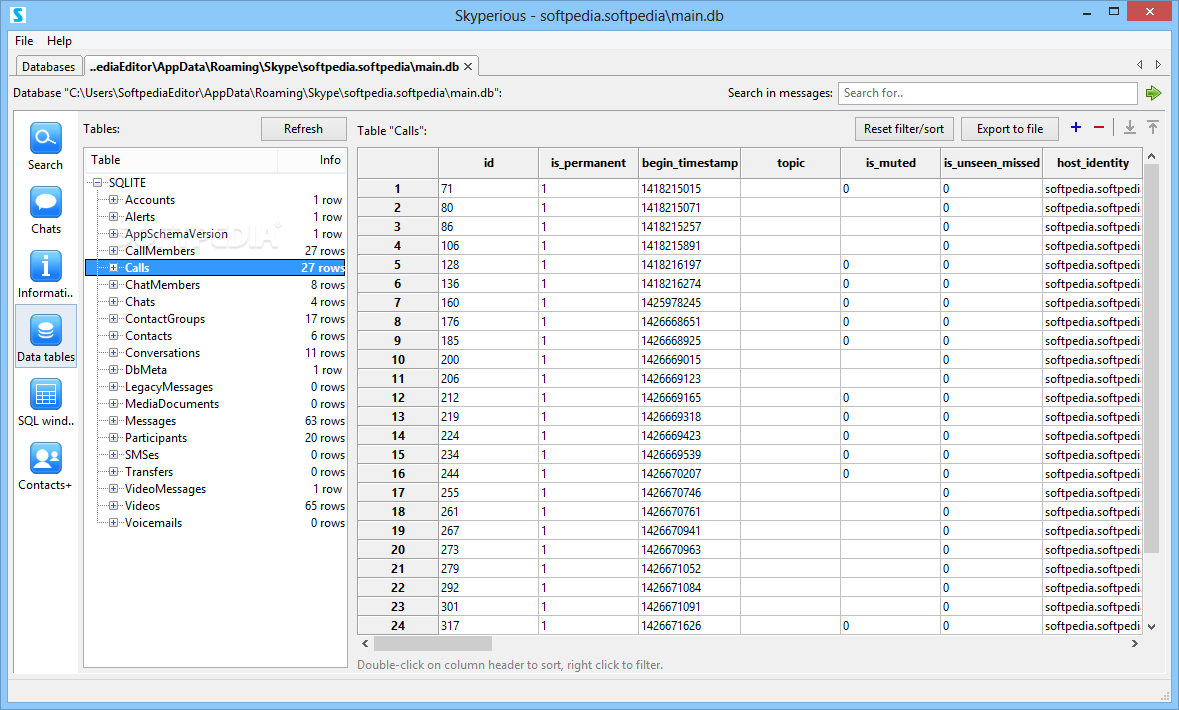Image resolution: width=1179 pixels, height=710 pixels.
Task: Click the Search in messages input field
Action: click(x=987, y=93)
